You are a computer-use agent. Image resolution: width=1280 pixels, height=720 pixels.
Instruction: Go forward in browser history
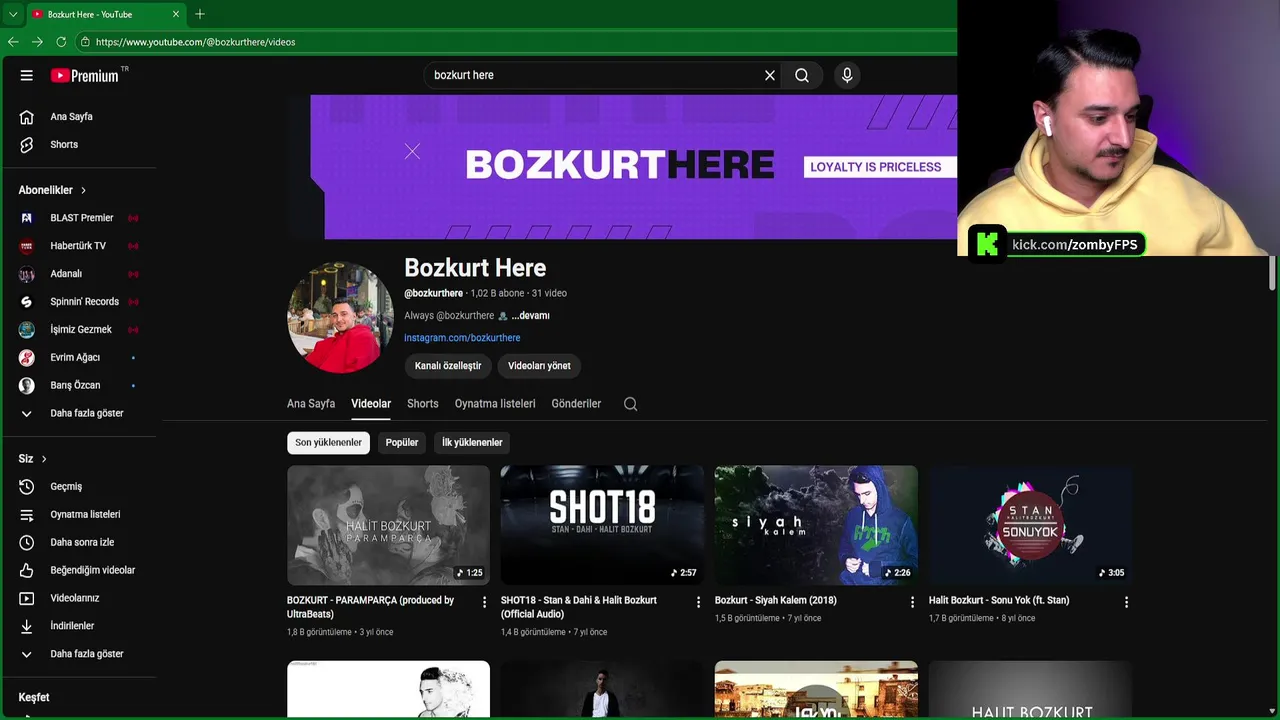point(37,42)
